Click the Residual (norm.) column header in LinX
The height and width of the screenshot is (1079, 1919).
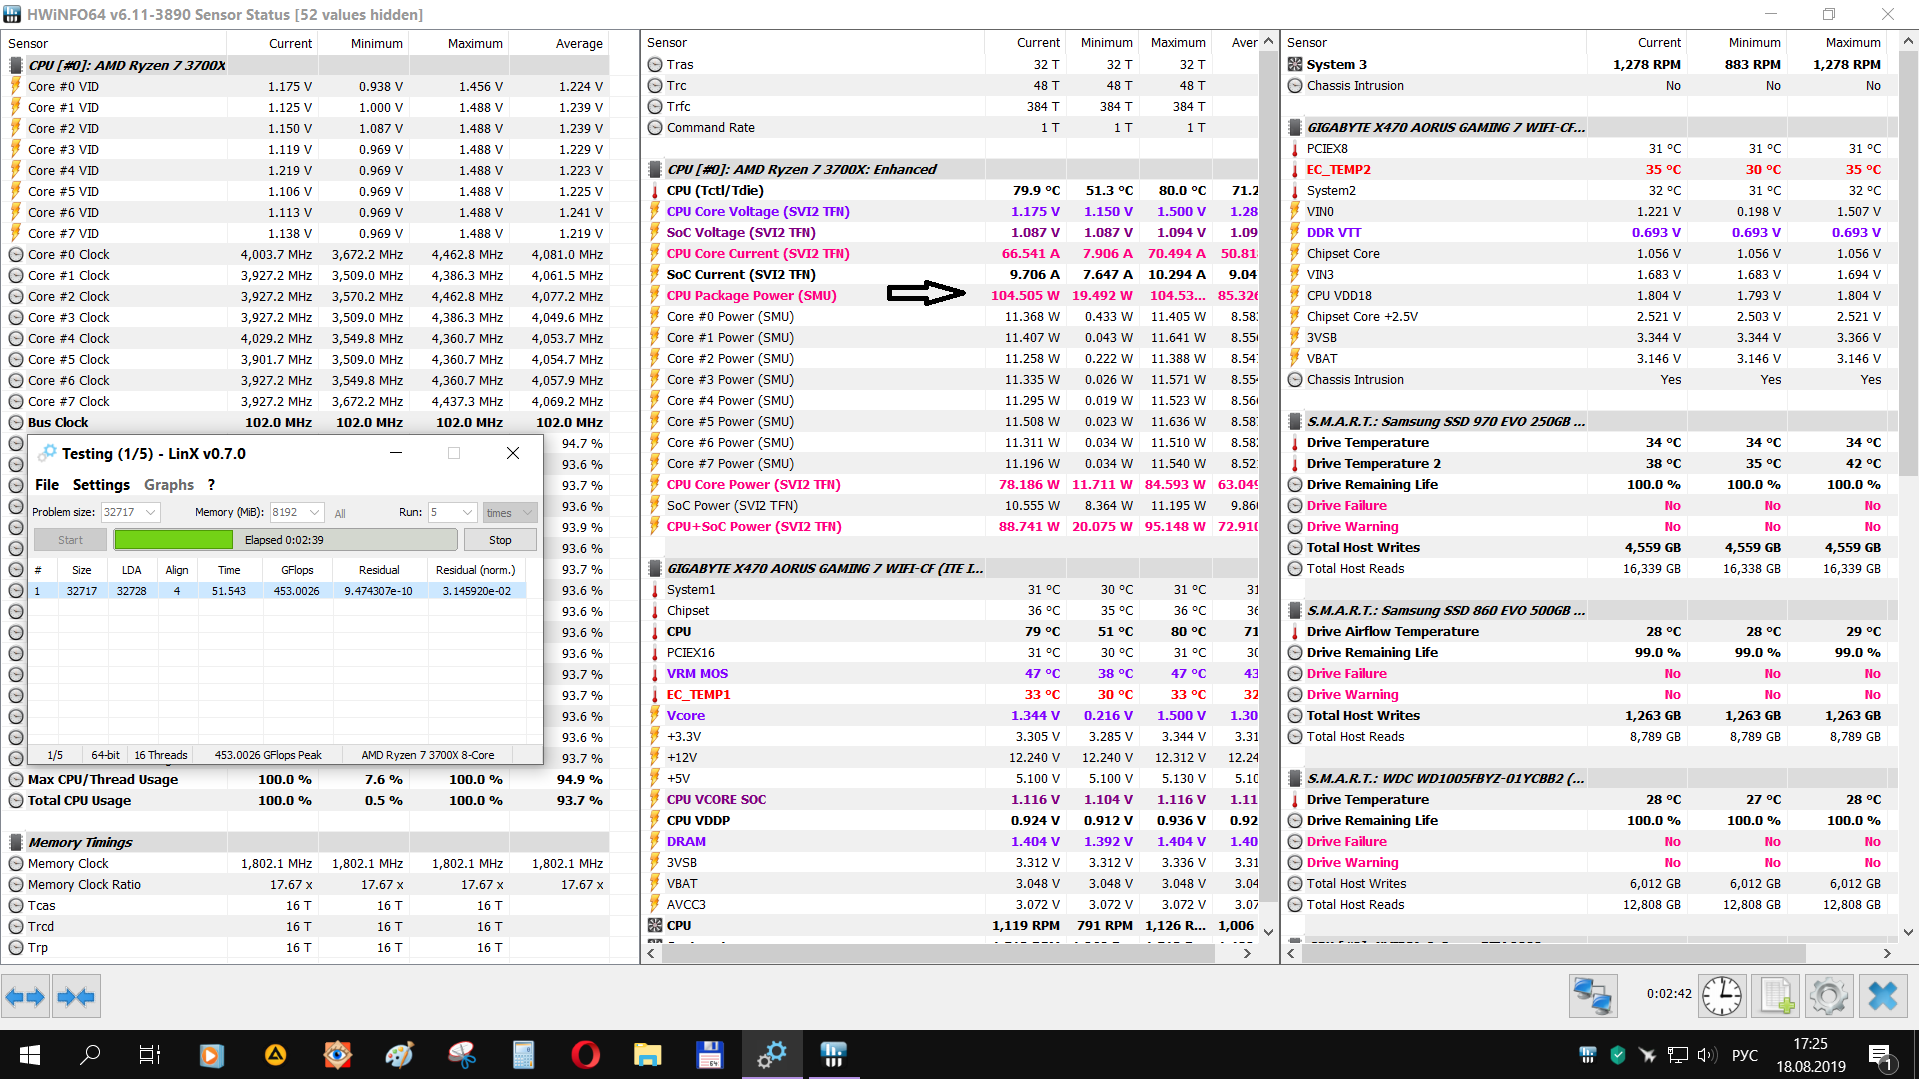(x=476, y=570)
